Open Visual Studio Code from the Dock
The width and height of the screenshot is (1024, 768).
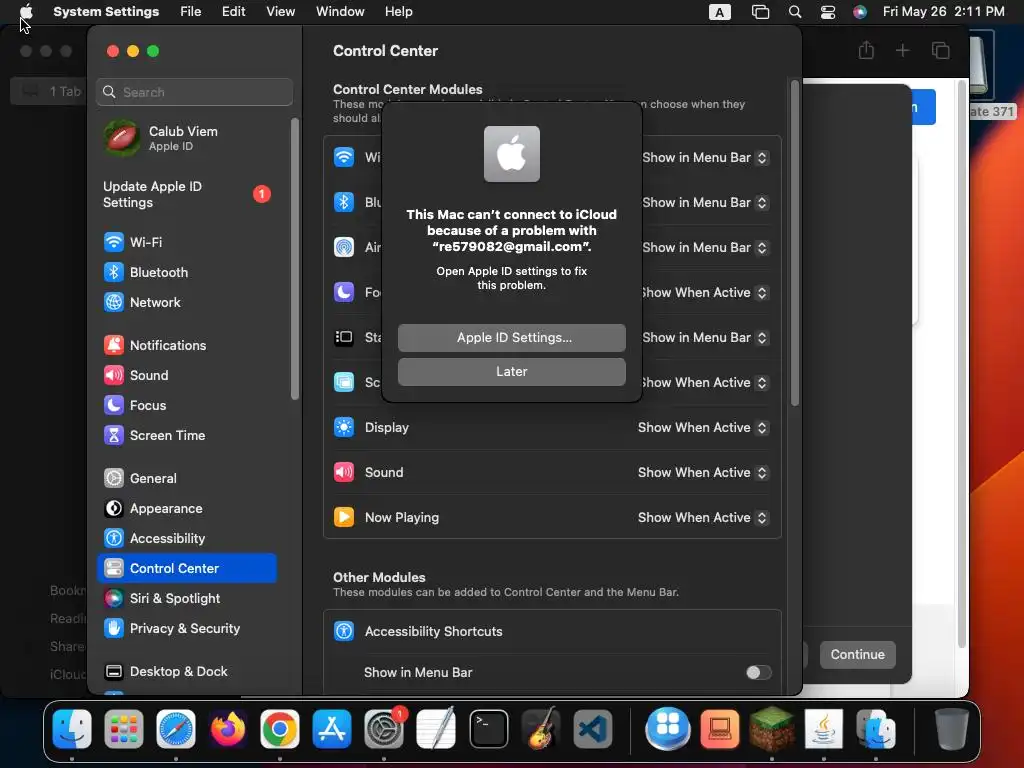click(x=592, y=729)
